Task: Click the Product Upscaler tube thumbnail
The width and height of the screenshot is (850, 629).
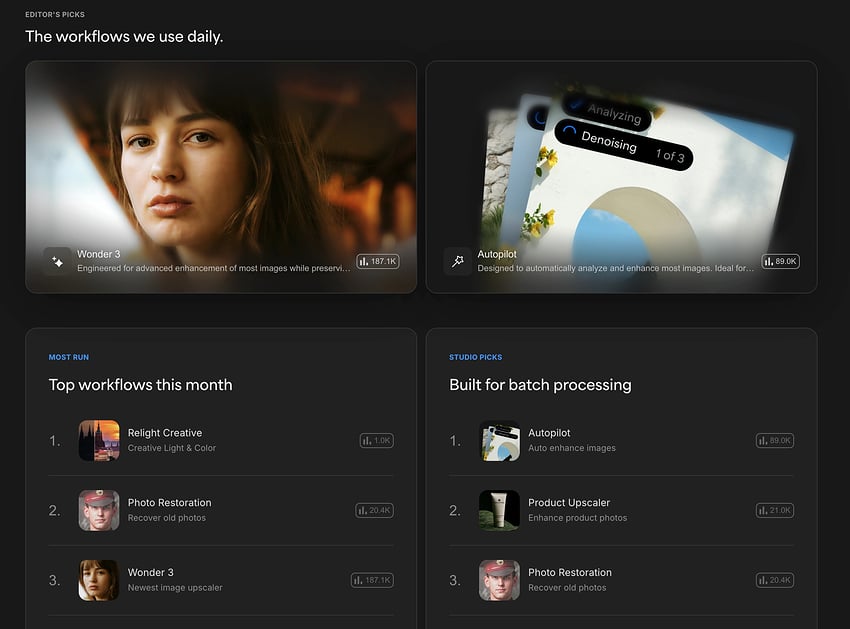Action: click(499, 510)
